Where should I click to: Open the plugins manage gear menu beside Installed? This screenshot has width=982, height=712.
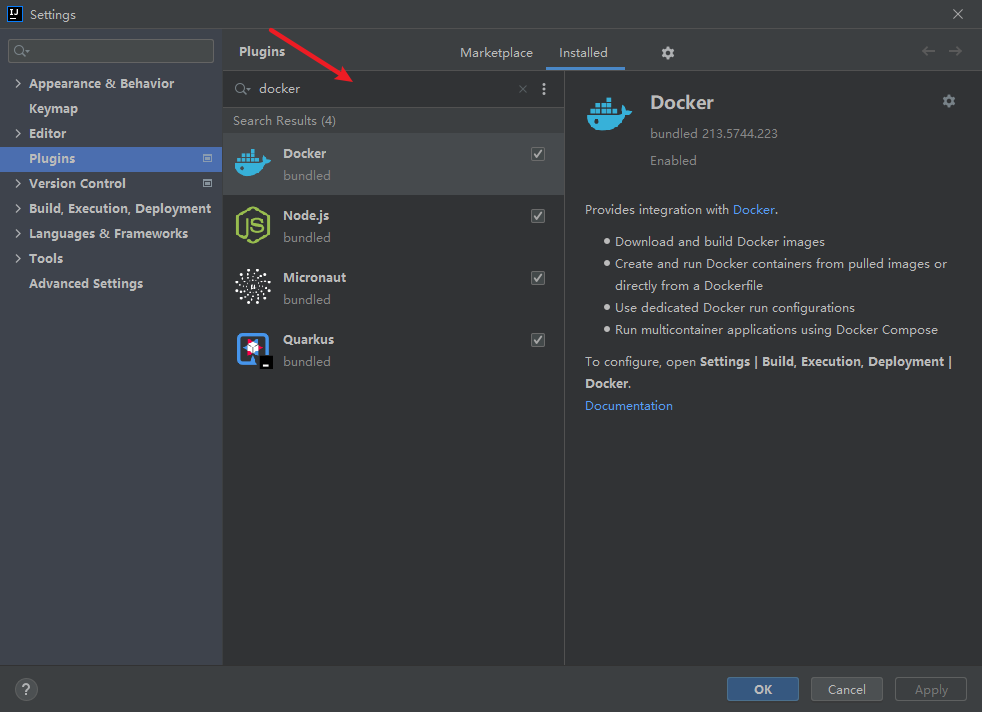[x=668, y=53]
